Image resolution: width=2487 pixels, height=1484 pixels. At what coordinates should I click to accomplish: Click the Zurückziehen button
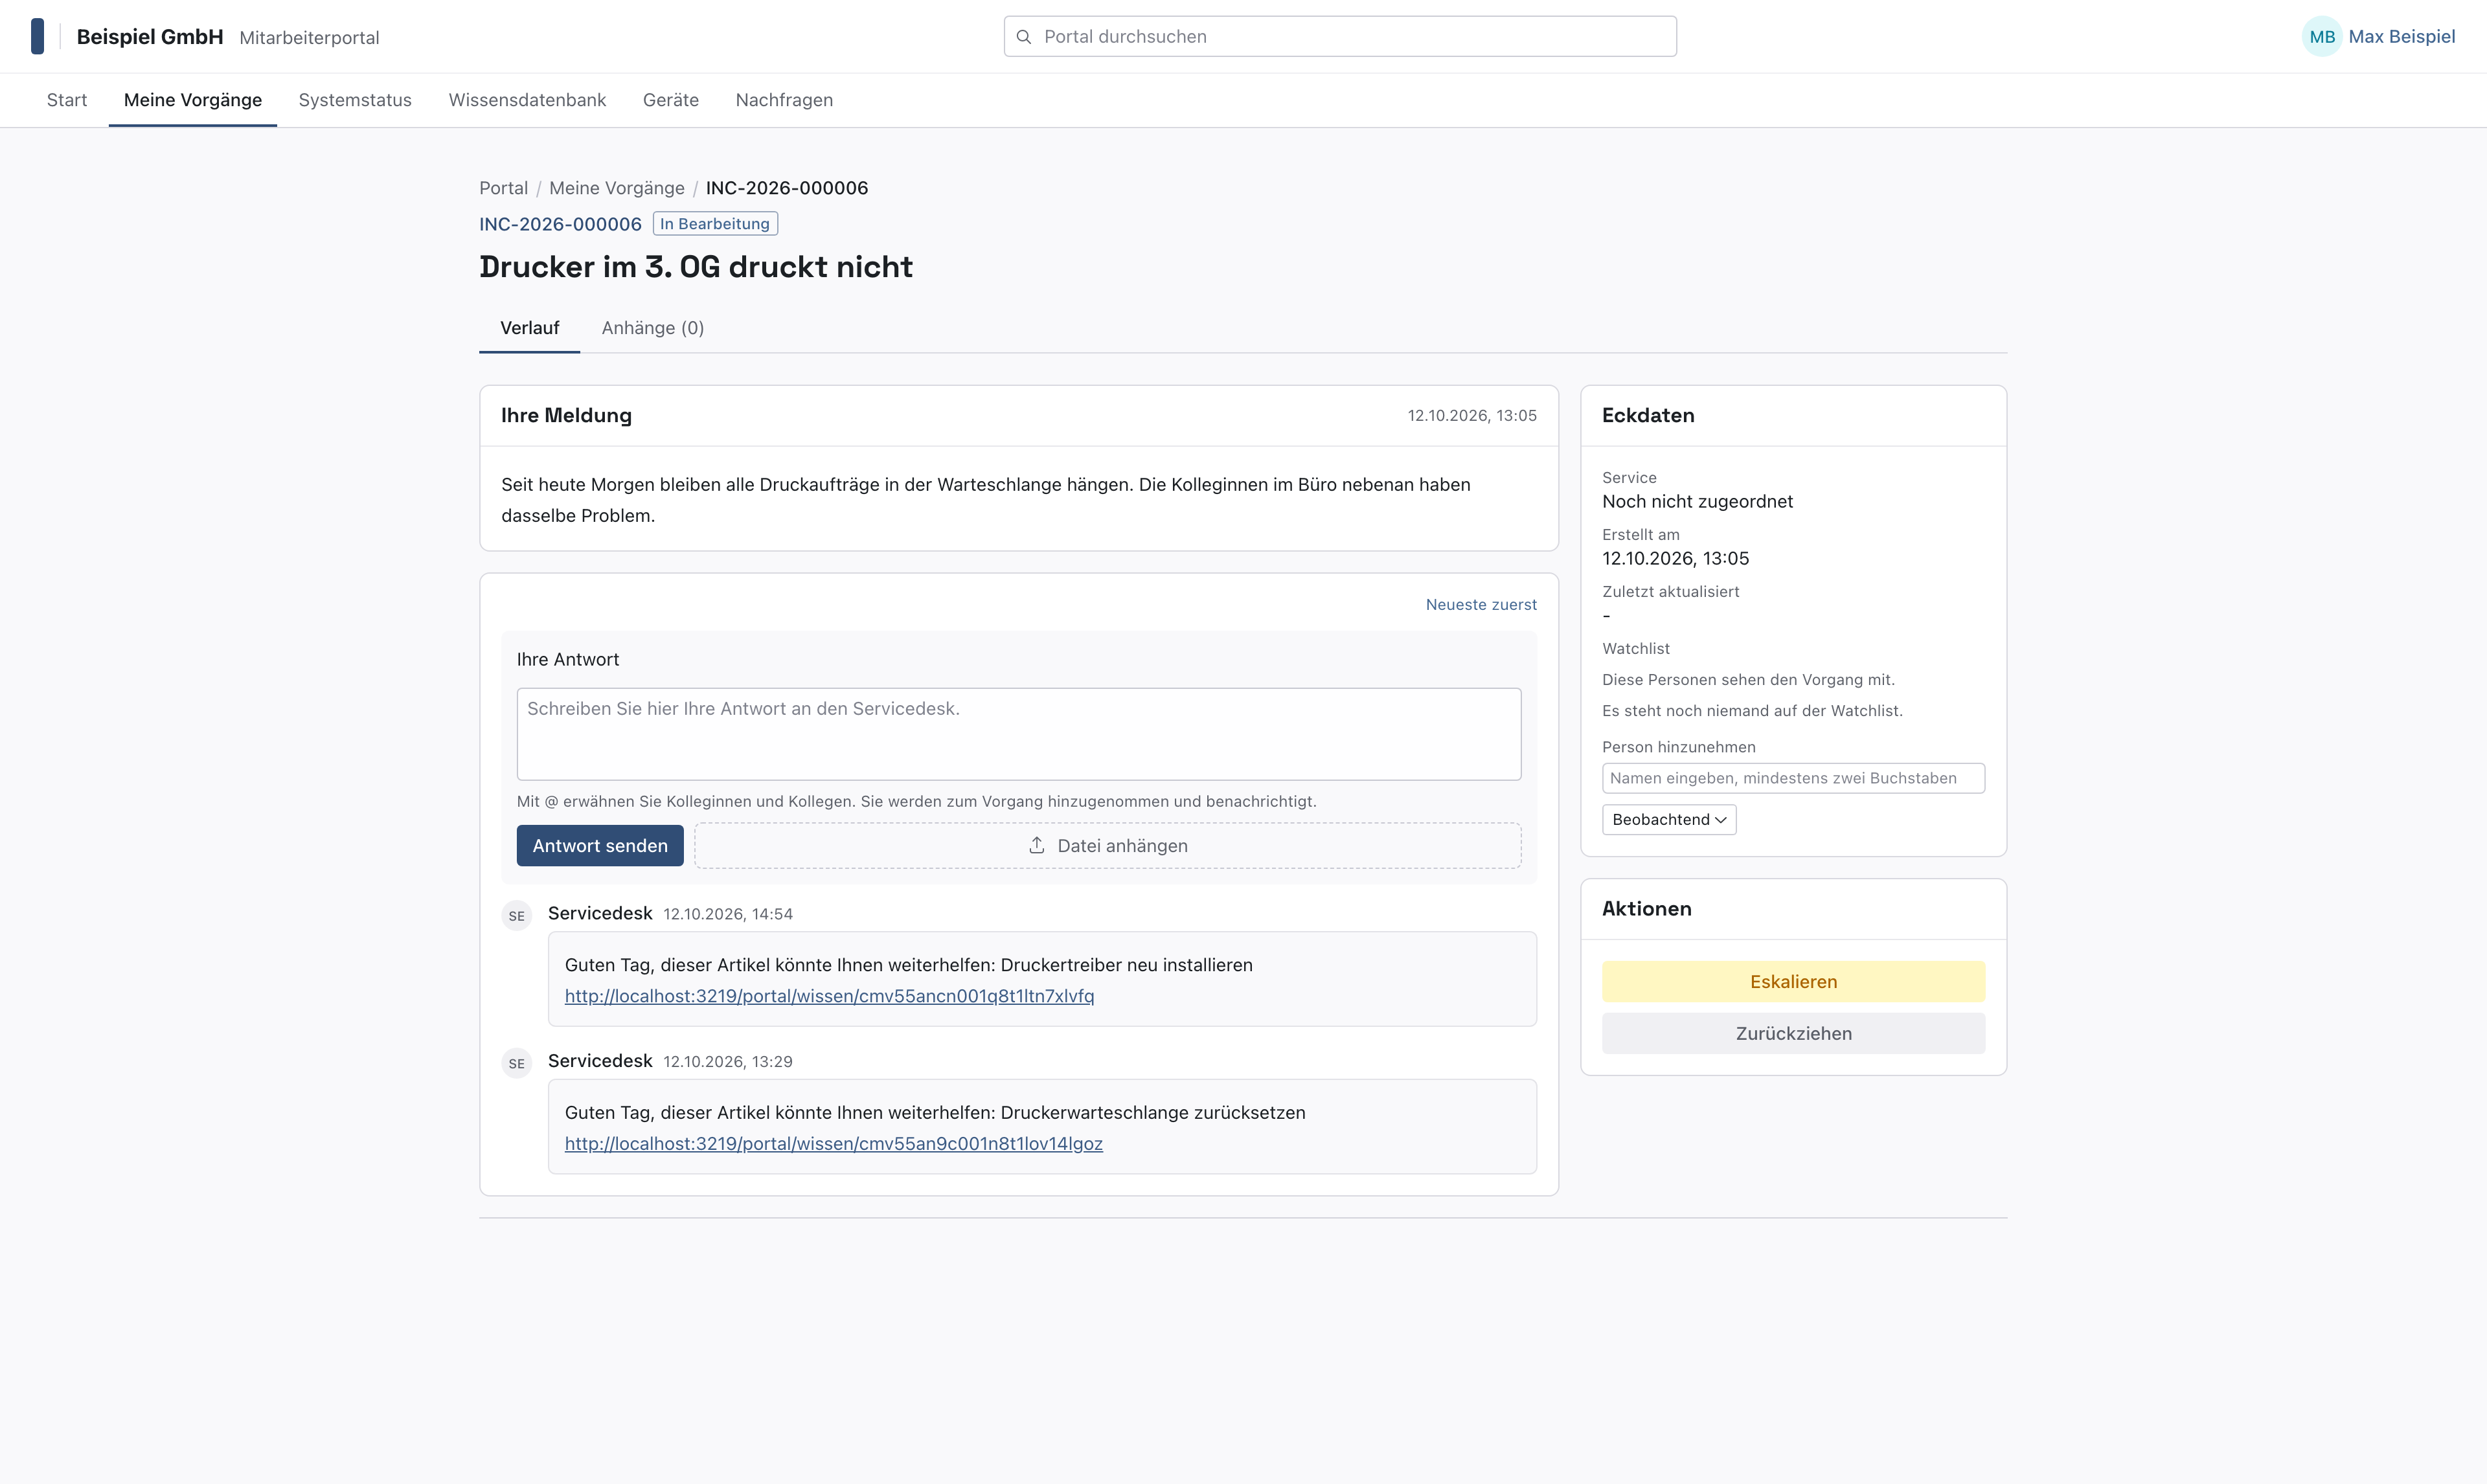tap(1793, 1033)
